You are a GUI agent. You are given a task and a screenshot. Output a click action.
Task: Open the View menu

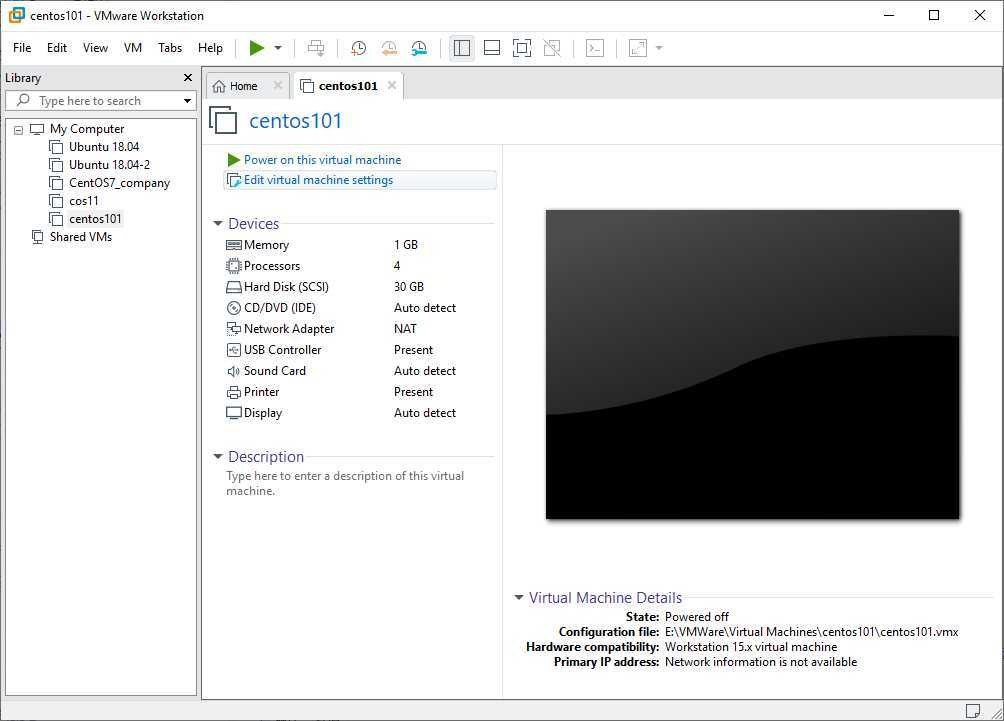[x=95, y=48]
